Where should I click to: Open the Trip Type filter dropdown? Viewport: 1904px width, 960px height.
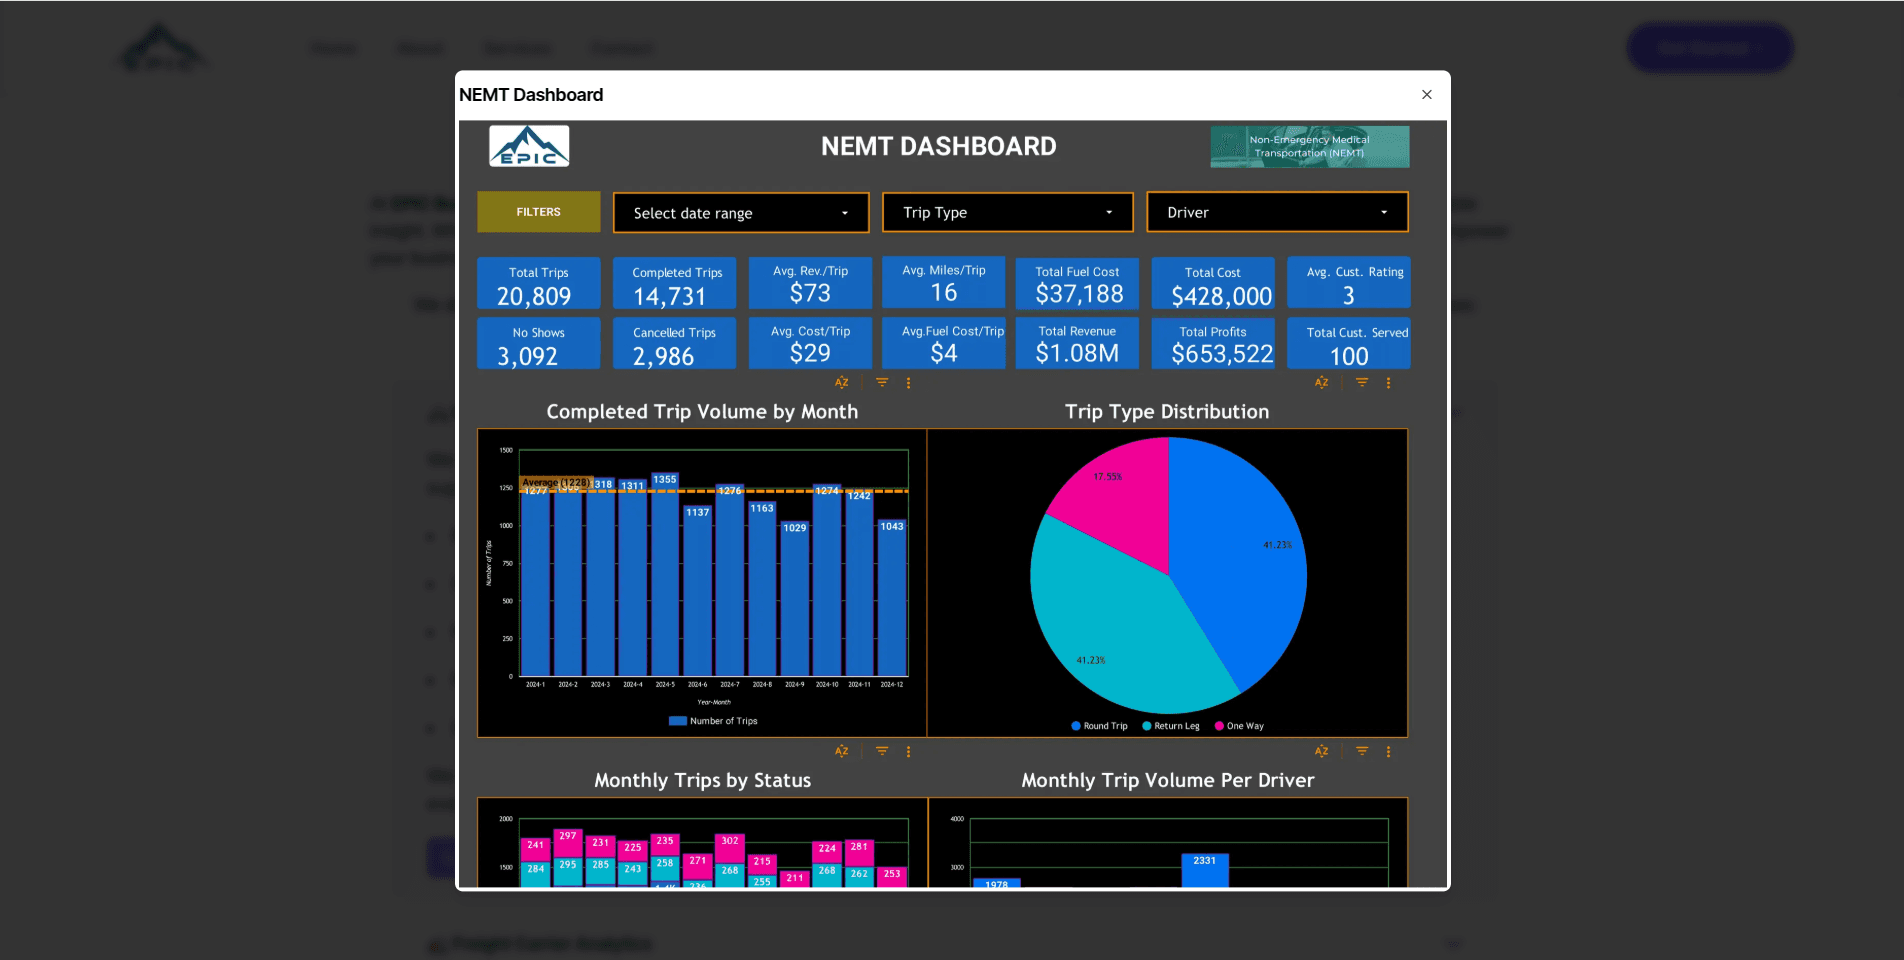click(1007, 212)
